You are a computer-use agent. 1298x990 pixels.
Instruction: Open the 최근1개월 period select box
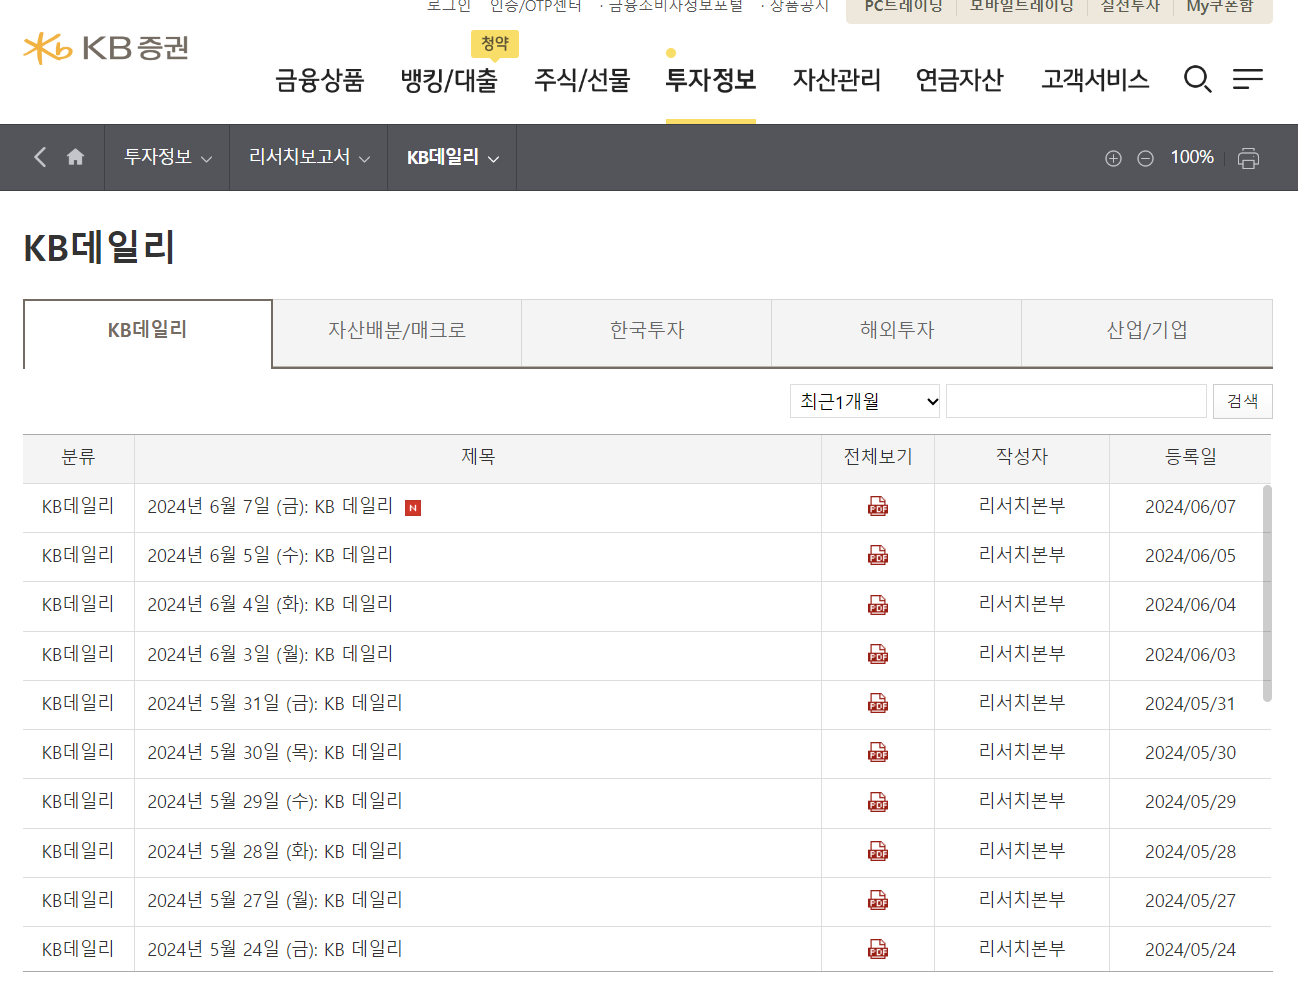866,401
